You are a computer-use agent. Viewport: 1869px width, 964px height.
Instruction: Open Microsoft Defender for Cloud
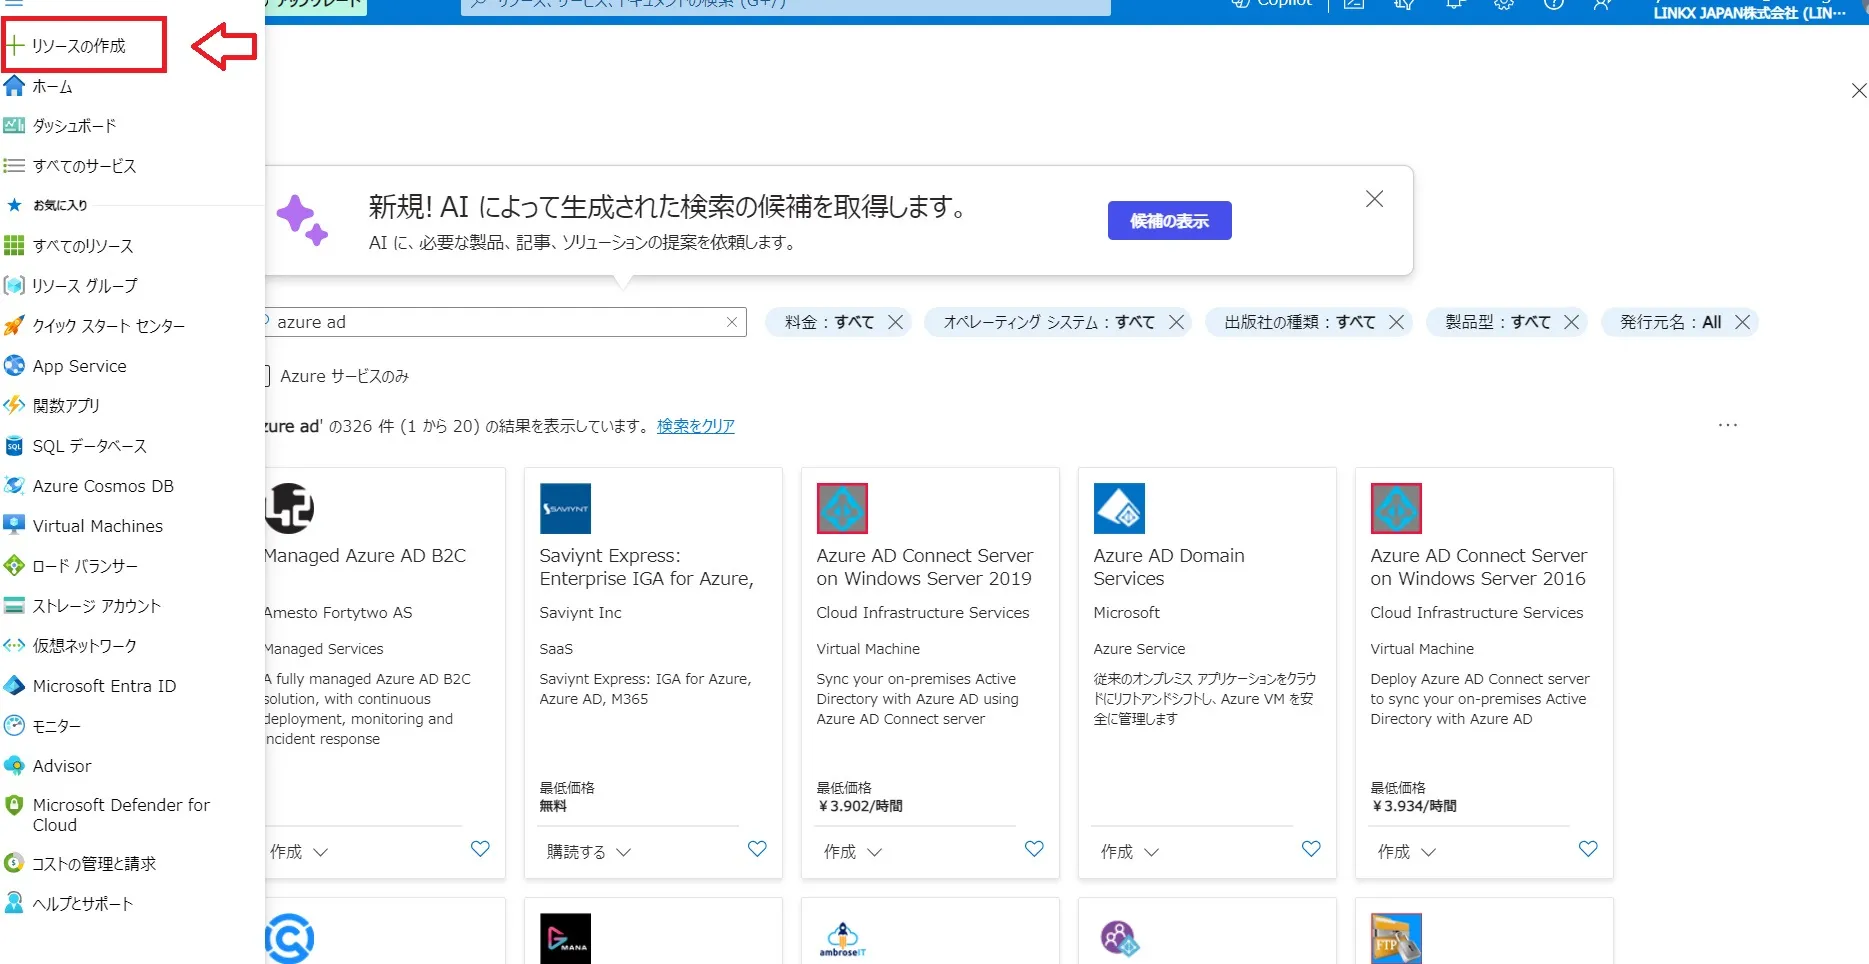tap(120, 815)
